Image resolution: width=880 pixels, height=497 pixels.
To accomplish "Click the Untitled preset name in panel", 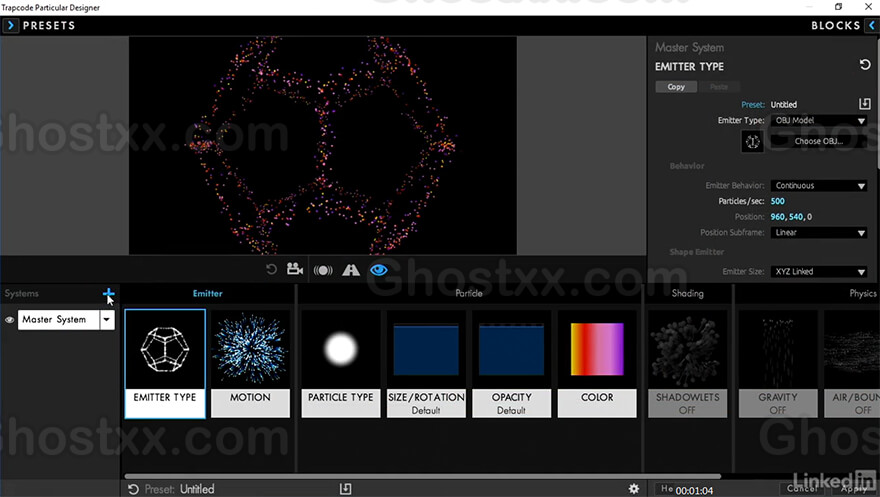I will 783,104.
